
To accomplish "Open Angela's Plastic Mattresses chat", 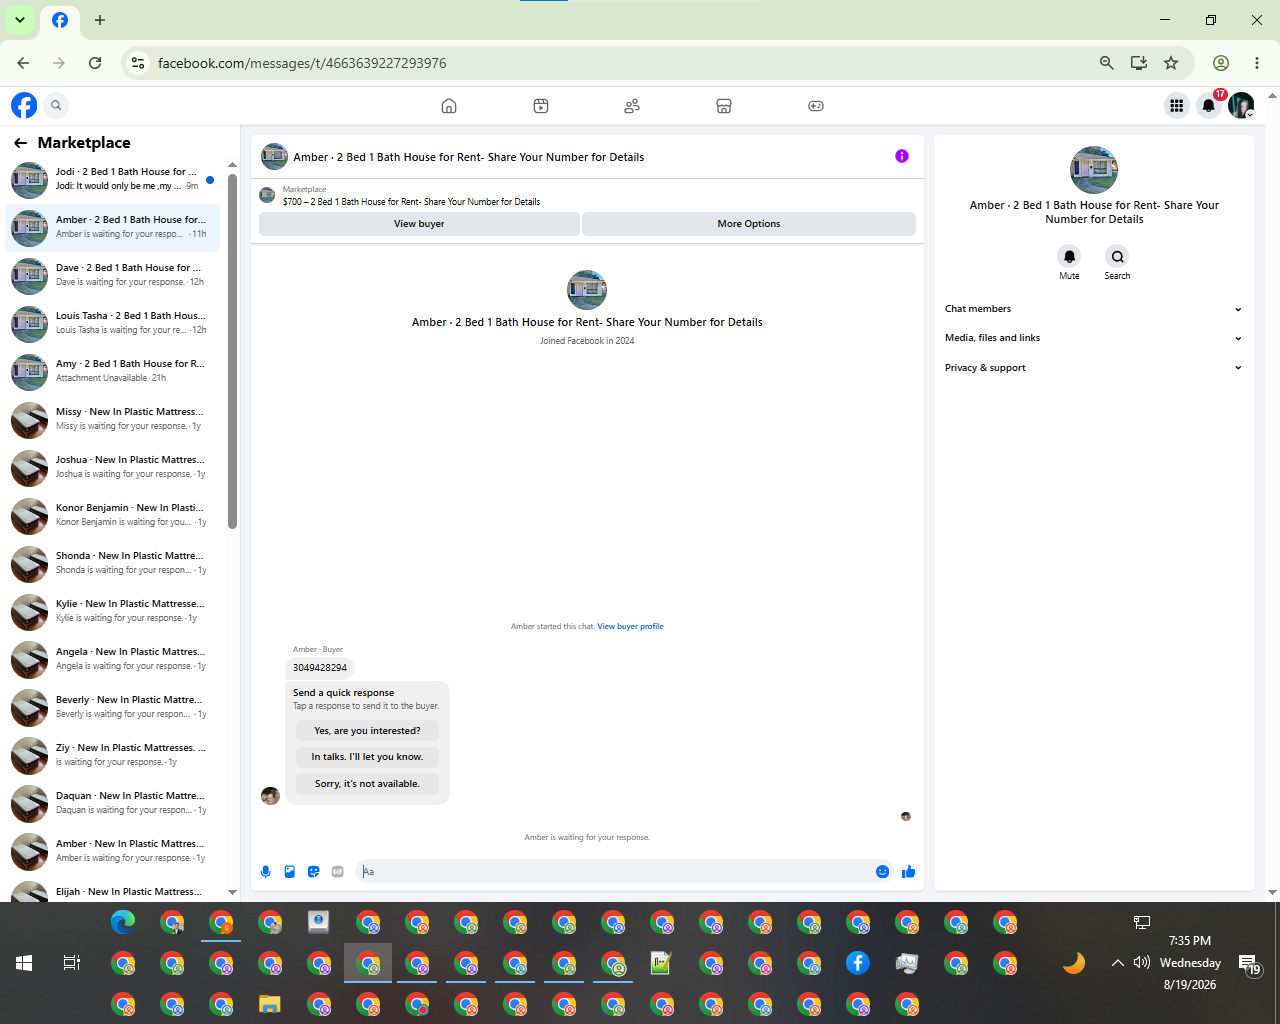I will click(113, 660).
